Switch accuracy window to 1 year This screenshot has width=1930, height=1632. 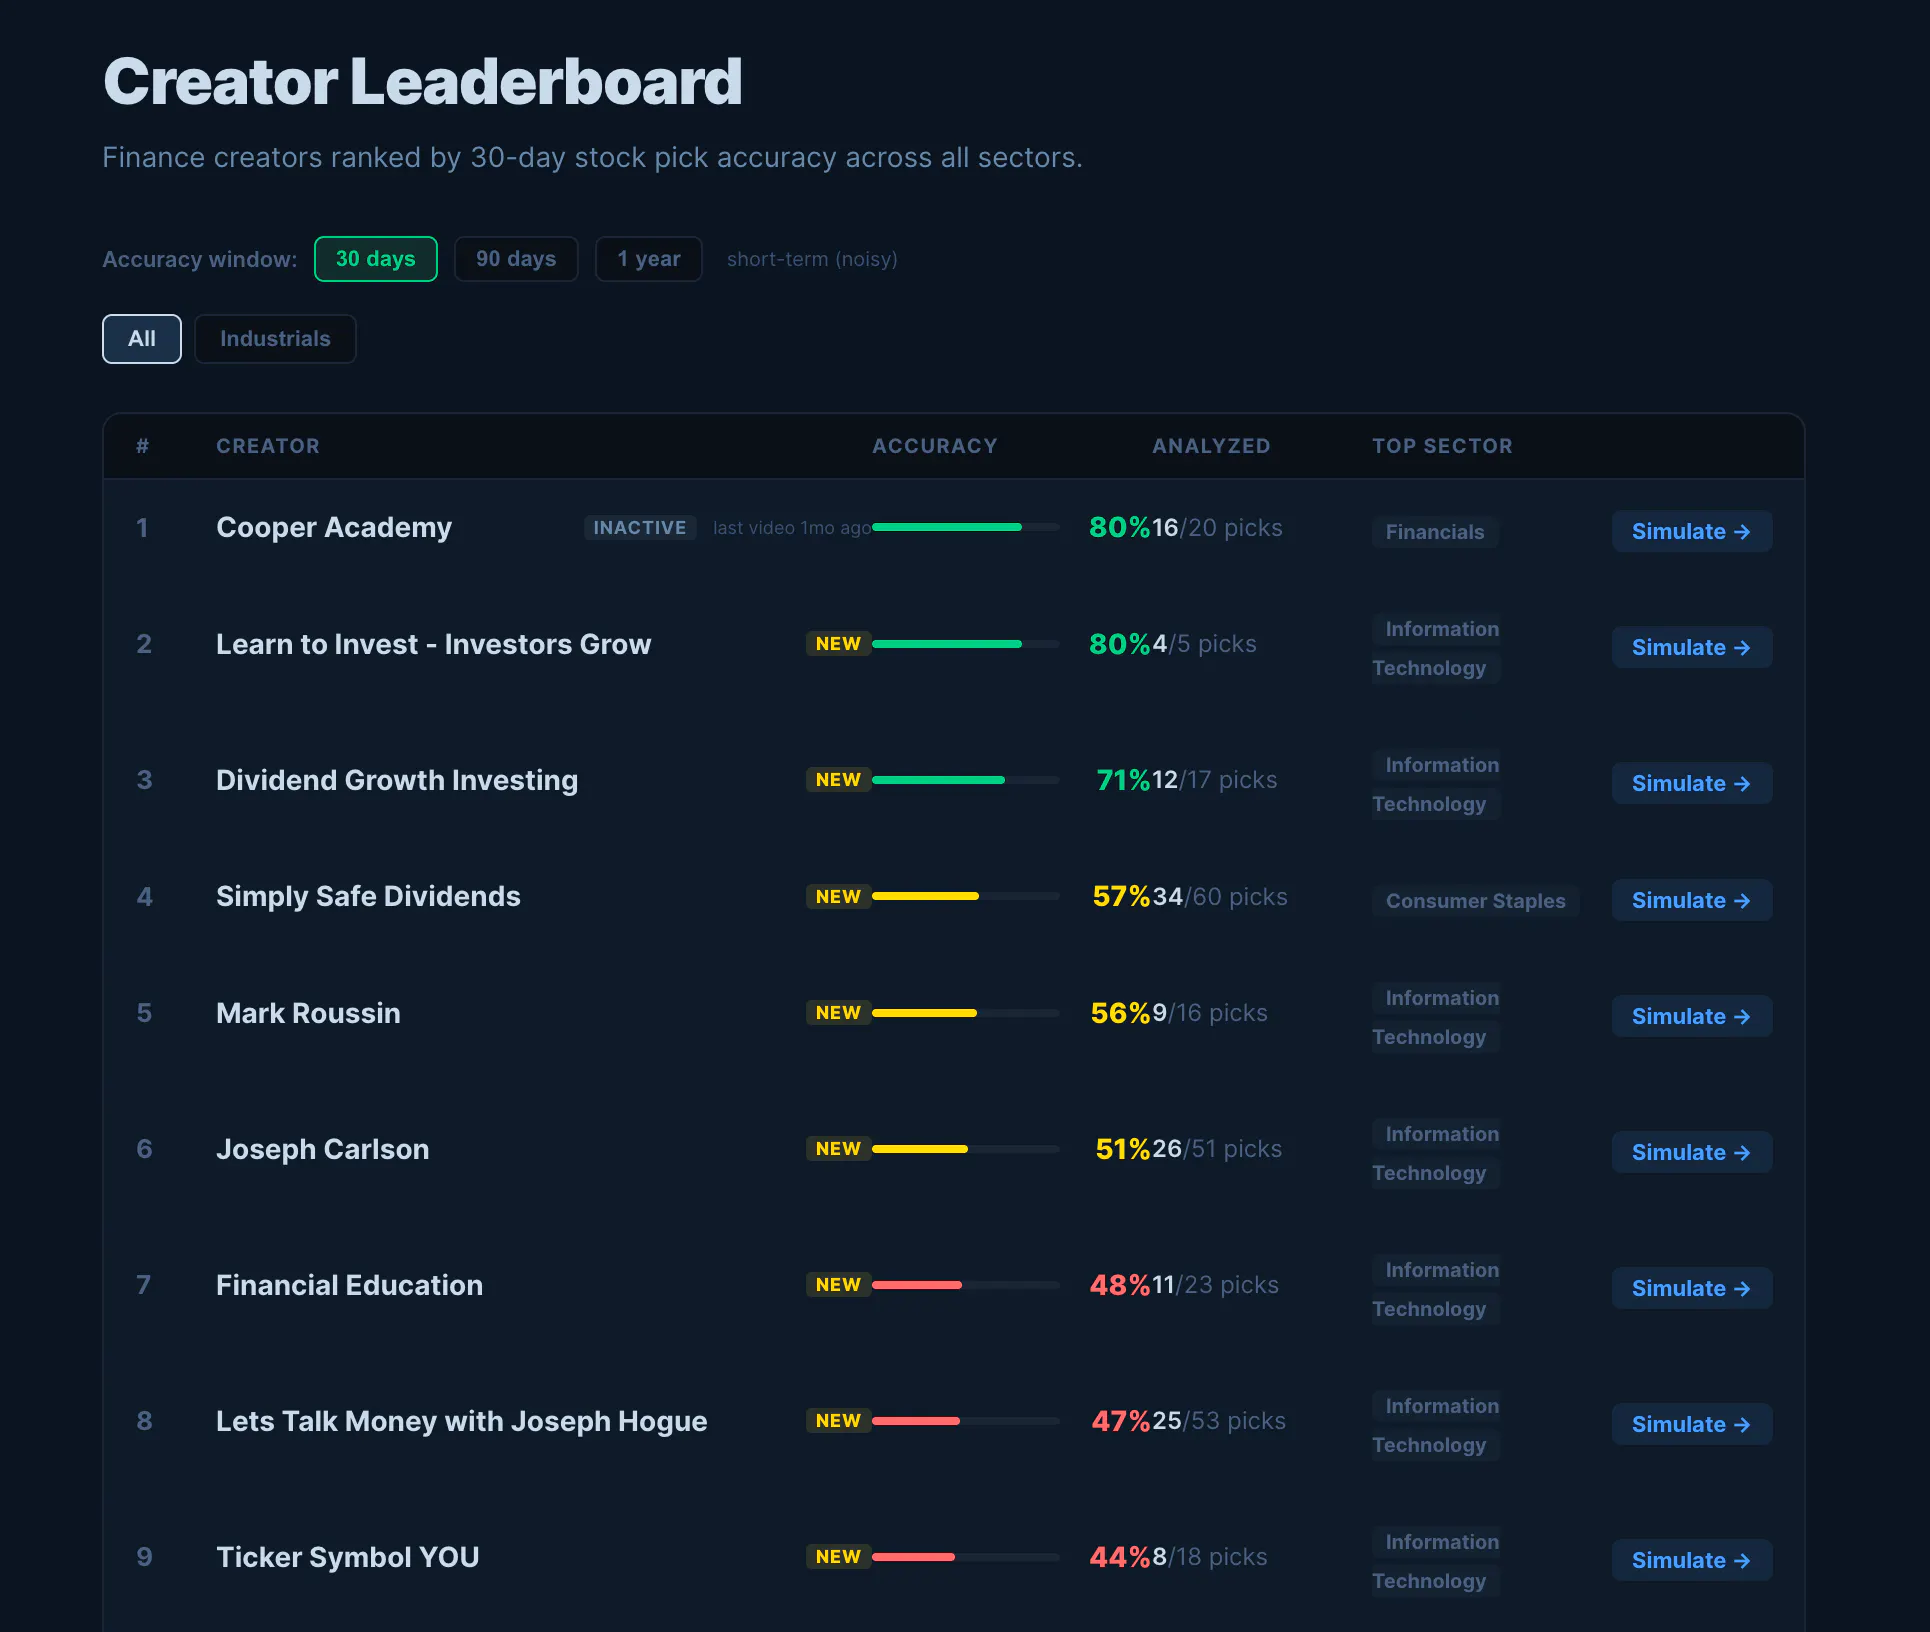pyautogui.click(x=649, y=259)
